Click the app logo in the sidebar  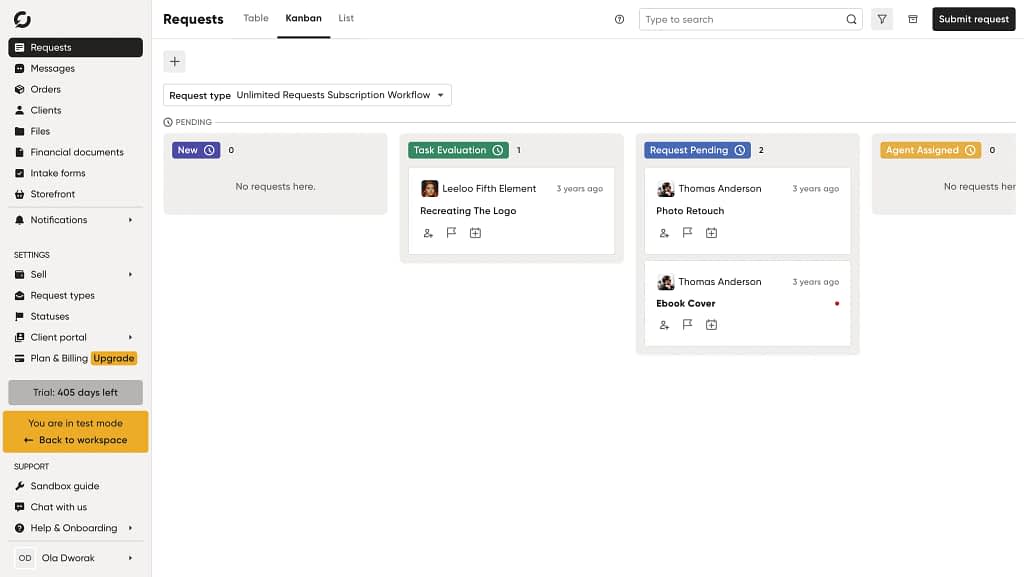pos(22,20)
